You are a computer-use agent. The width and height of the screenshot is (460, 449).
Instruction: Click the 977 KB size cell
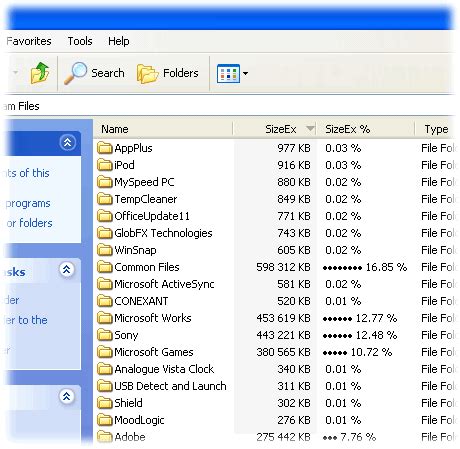tap(294, 148)
